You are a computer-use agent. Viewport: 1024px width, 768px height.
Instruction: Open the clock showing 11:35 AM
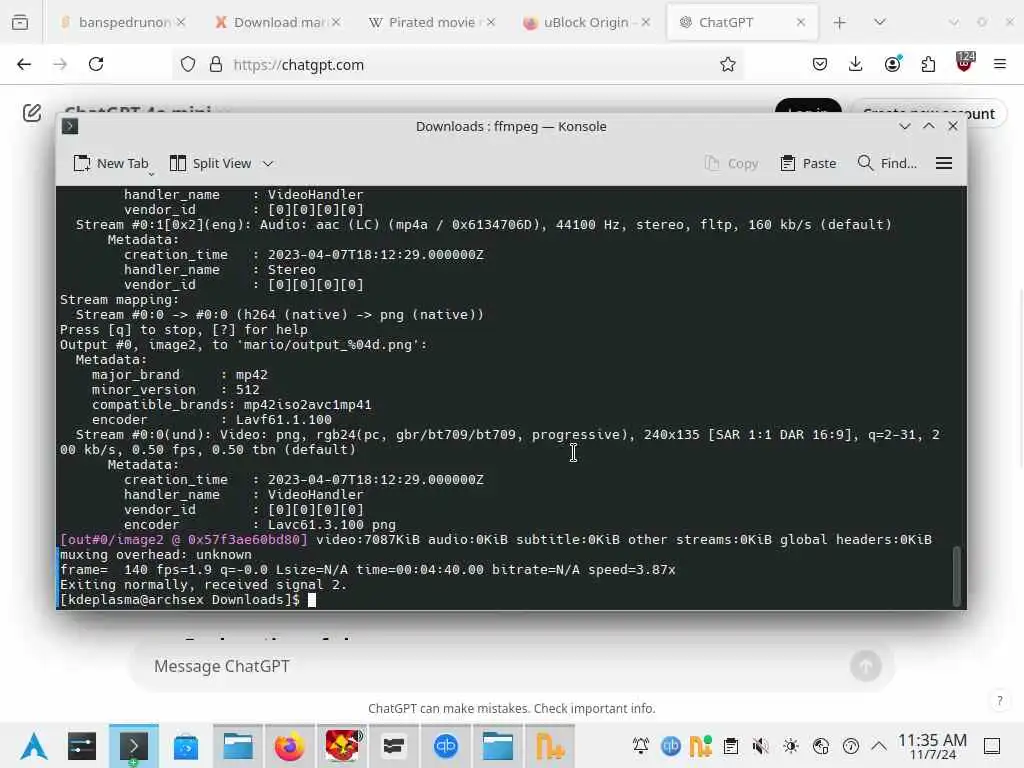click(932, 746)
